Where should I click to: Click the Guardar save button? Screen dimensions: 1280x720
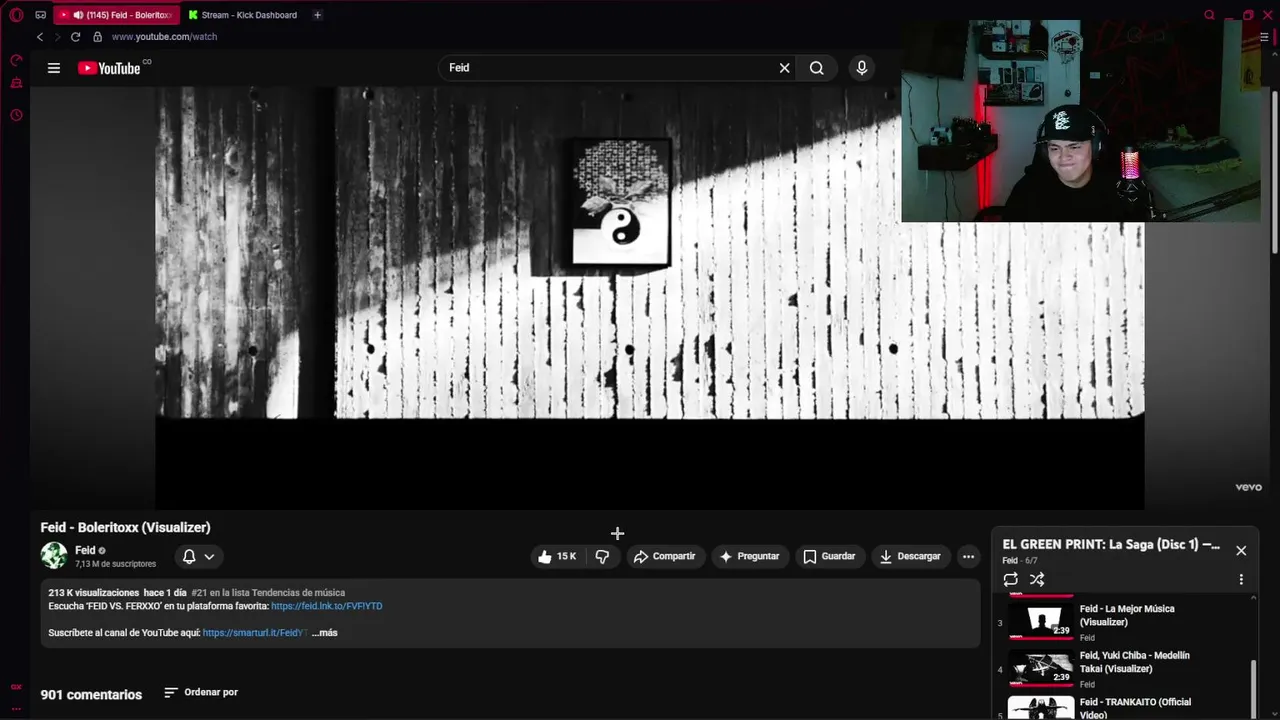[830, 557]
